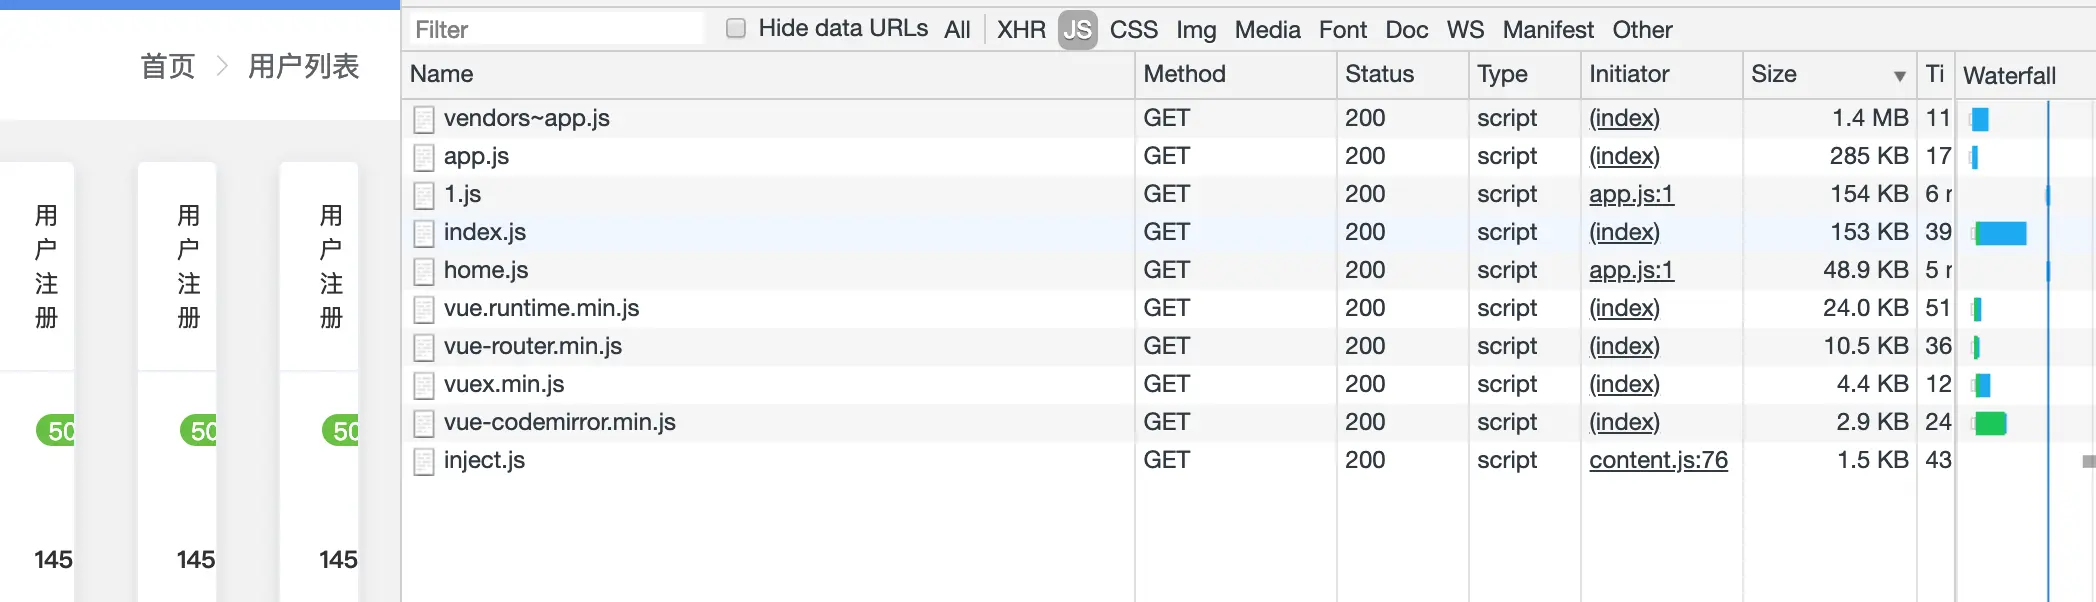Image resolution: width=2096 pixels, height=602 pixels.
Task: Switch to the XHR filter tab
Action: [x=1021, y=30]
